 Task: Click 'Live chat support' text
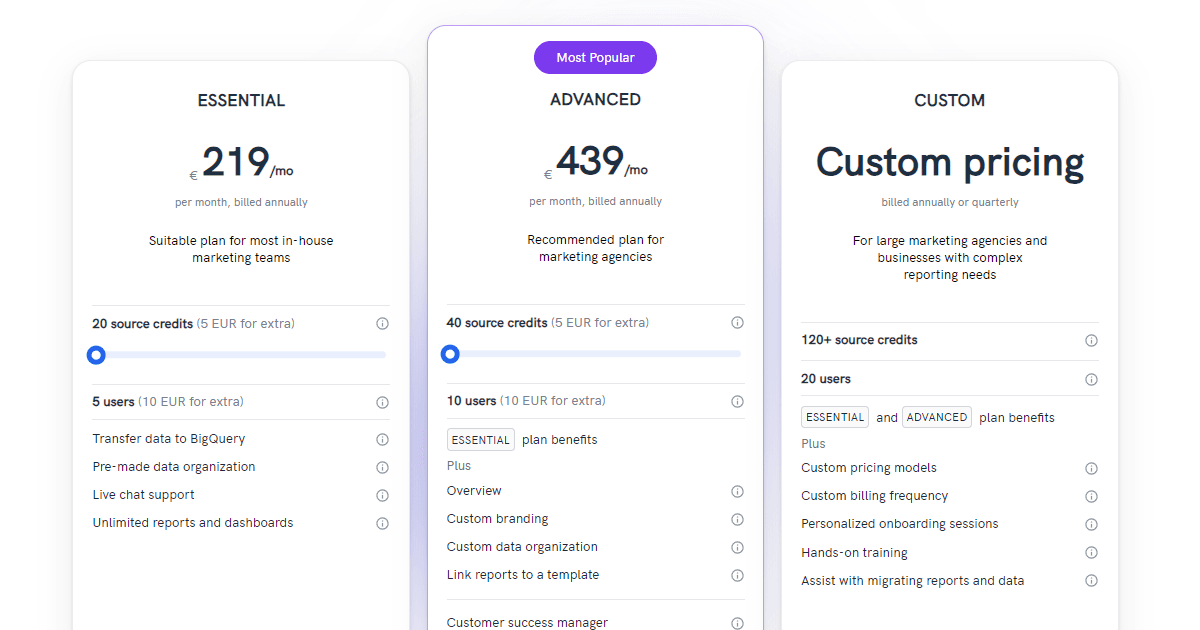point(144,495)
